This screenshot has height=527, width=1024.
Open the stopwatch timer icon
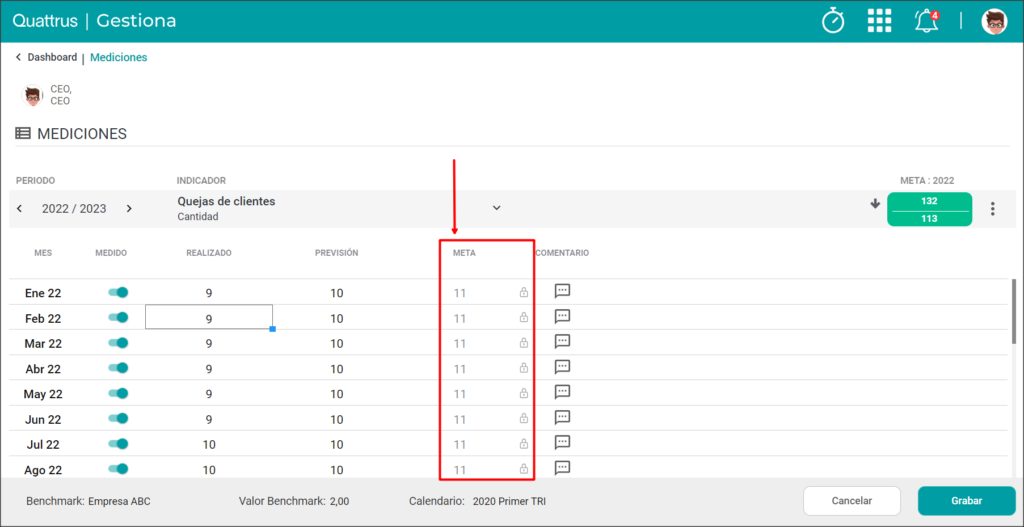[833, 21]
